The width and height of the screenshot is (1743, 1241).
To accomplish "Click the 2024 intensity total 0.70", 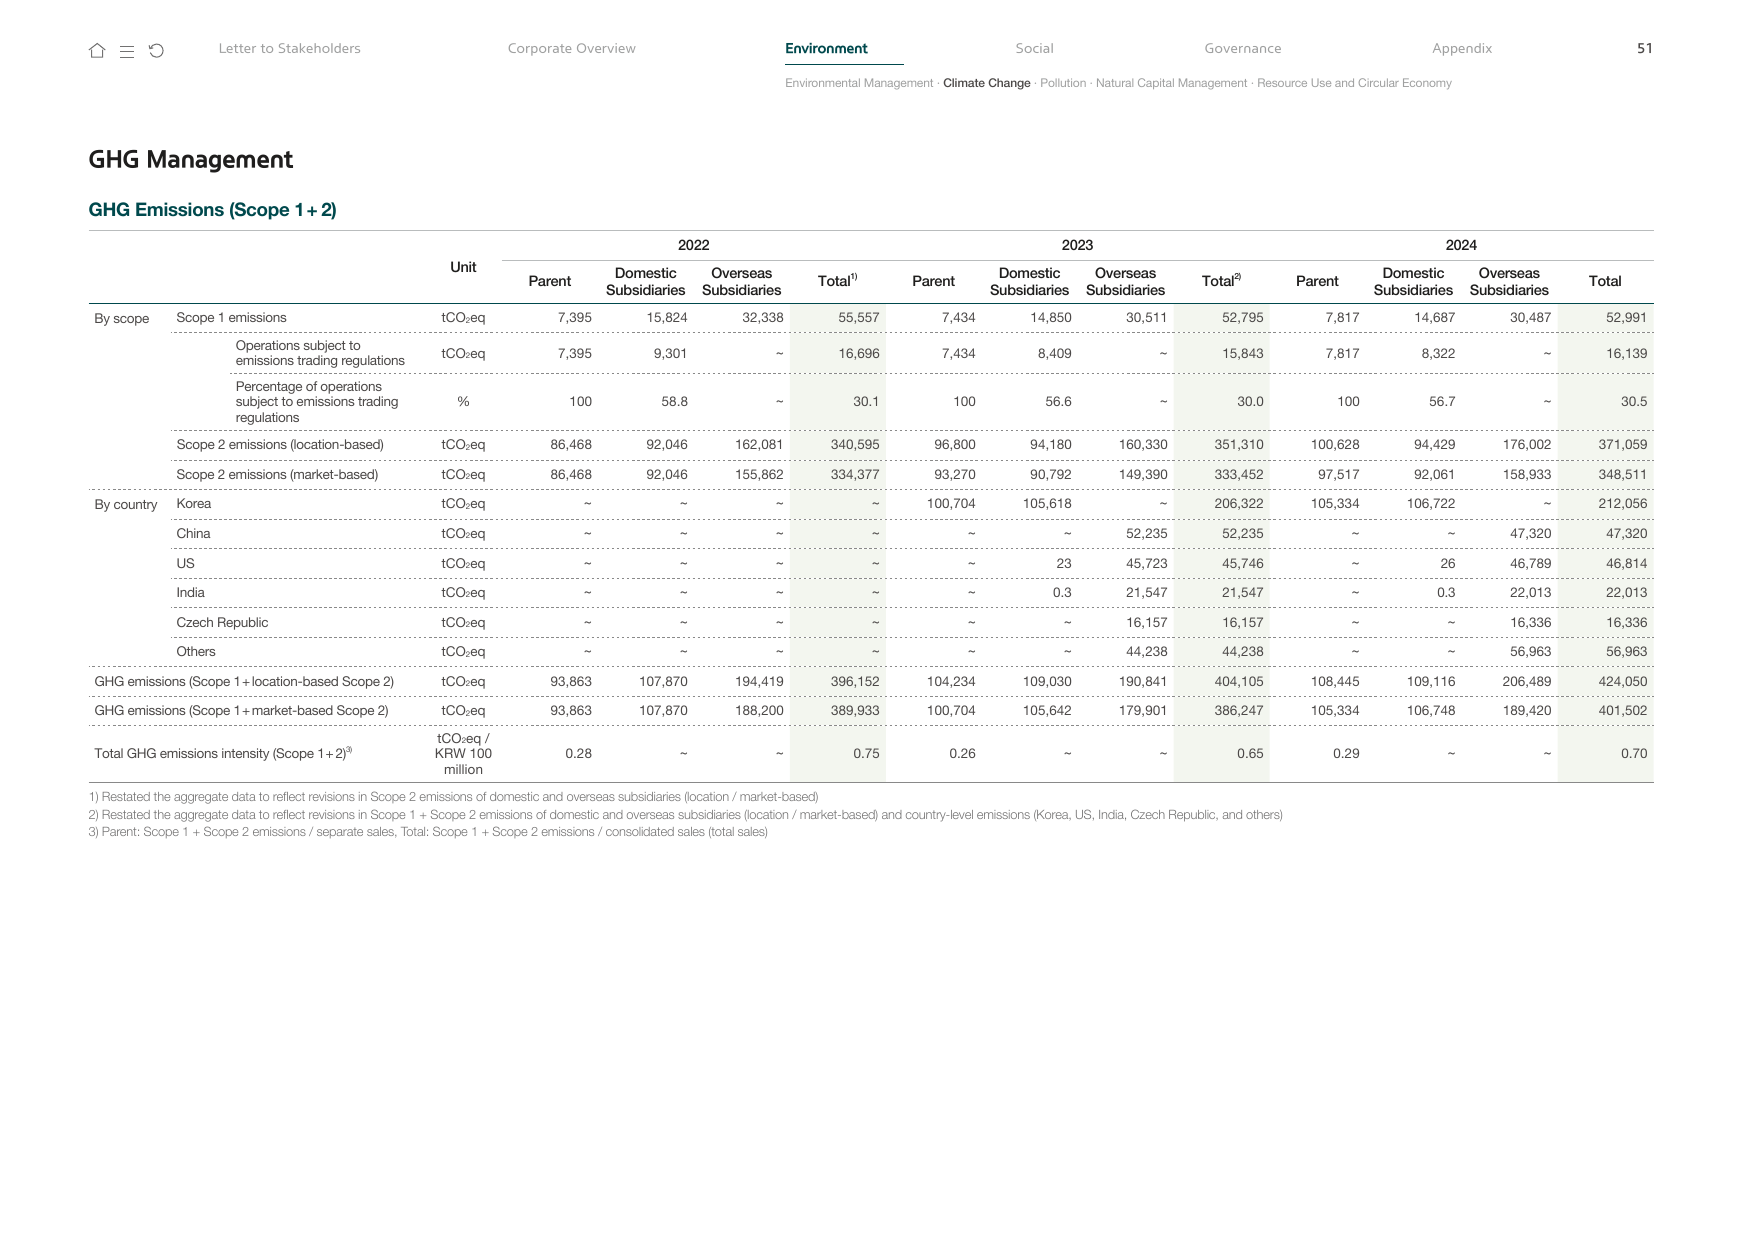I will click(1634, 754).
